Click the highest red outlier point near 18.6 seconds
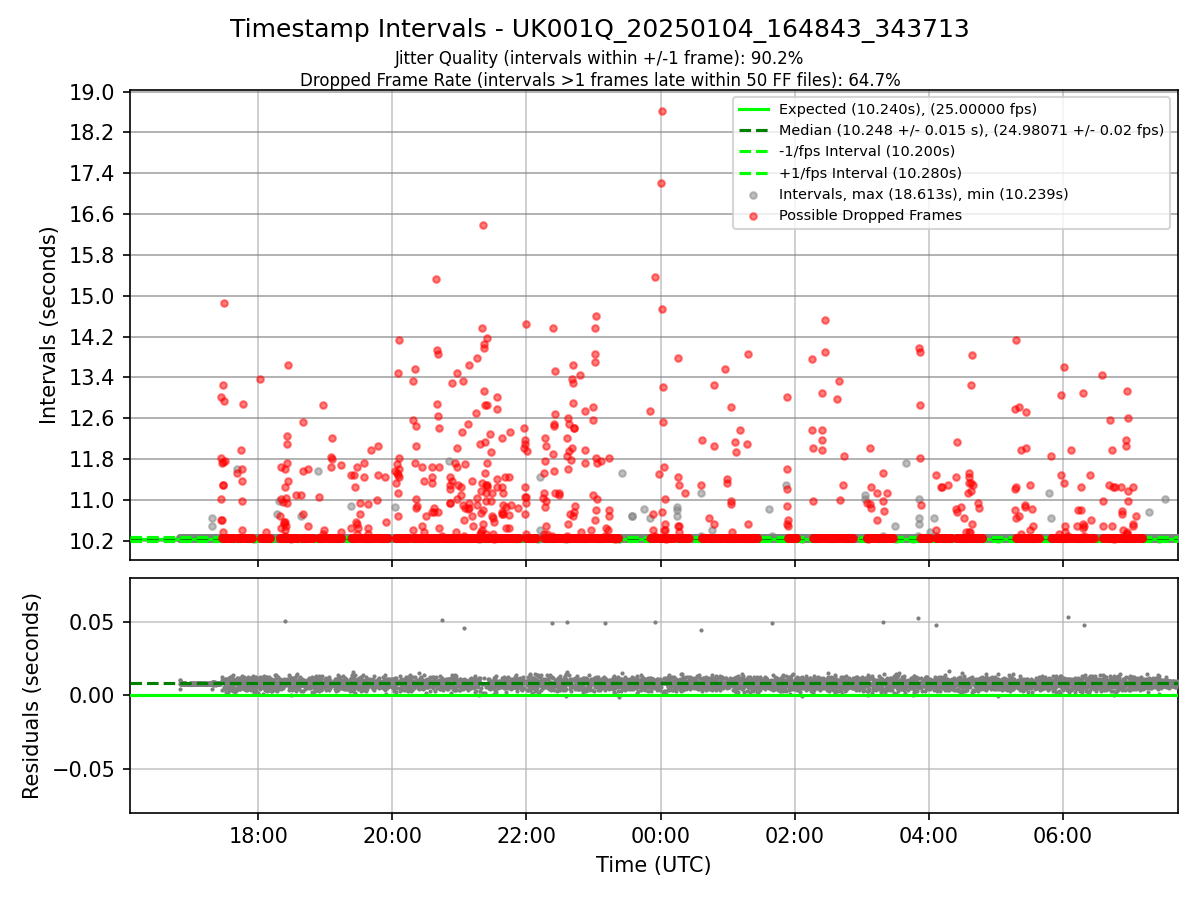This screenshot has height=900, width=1200. [662, 111]
